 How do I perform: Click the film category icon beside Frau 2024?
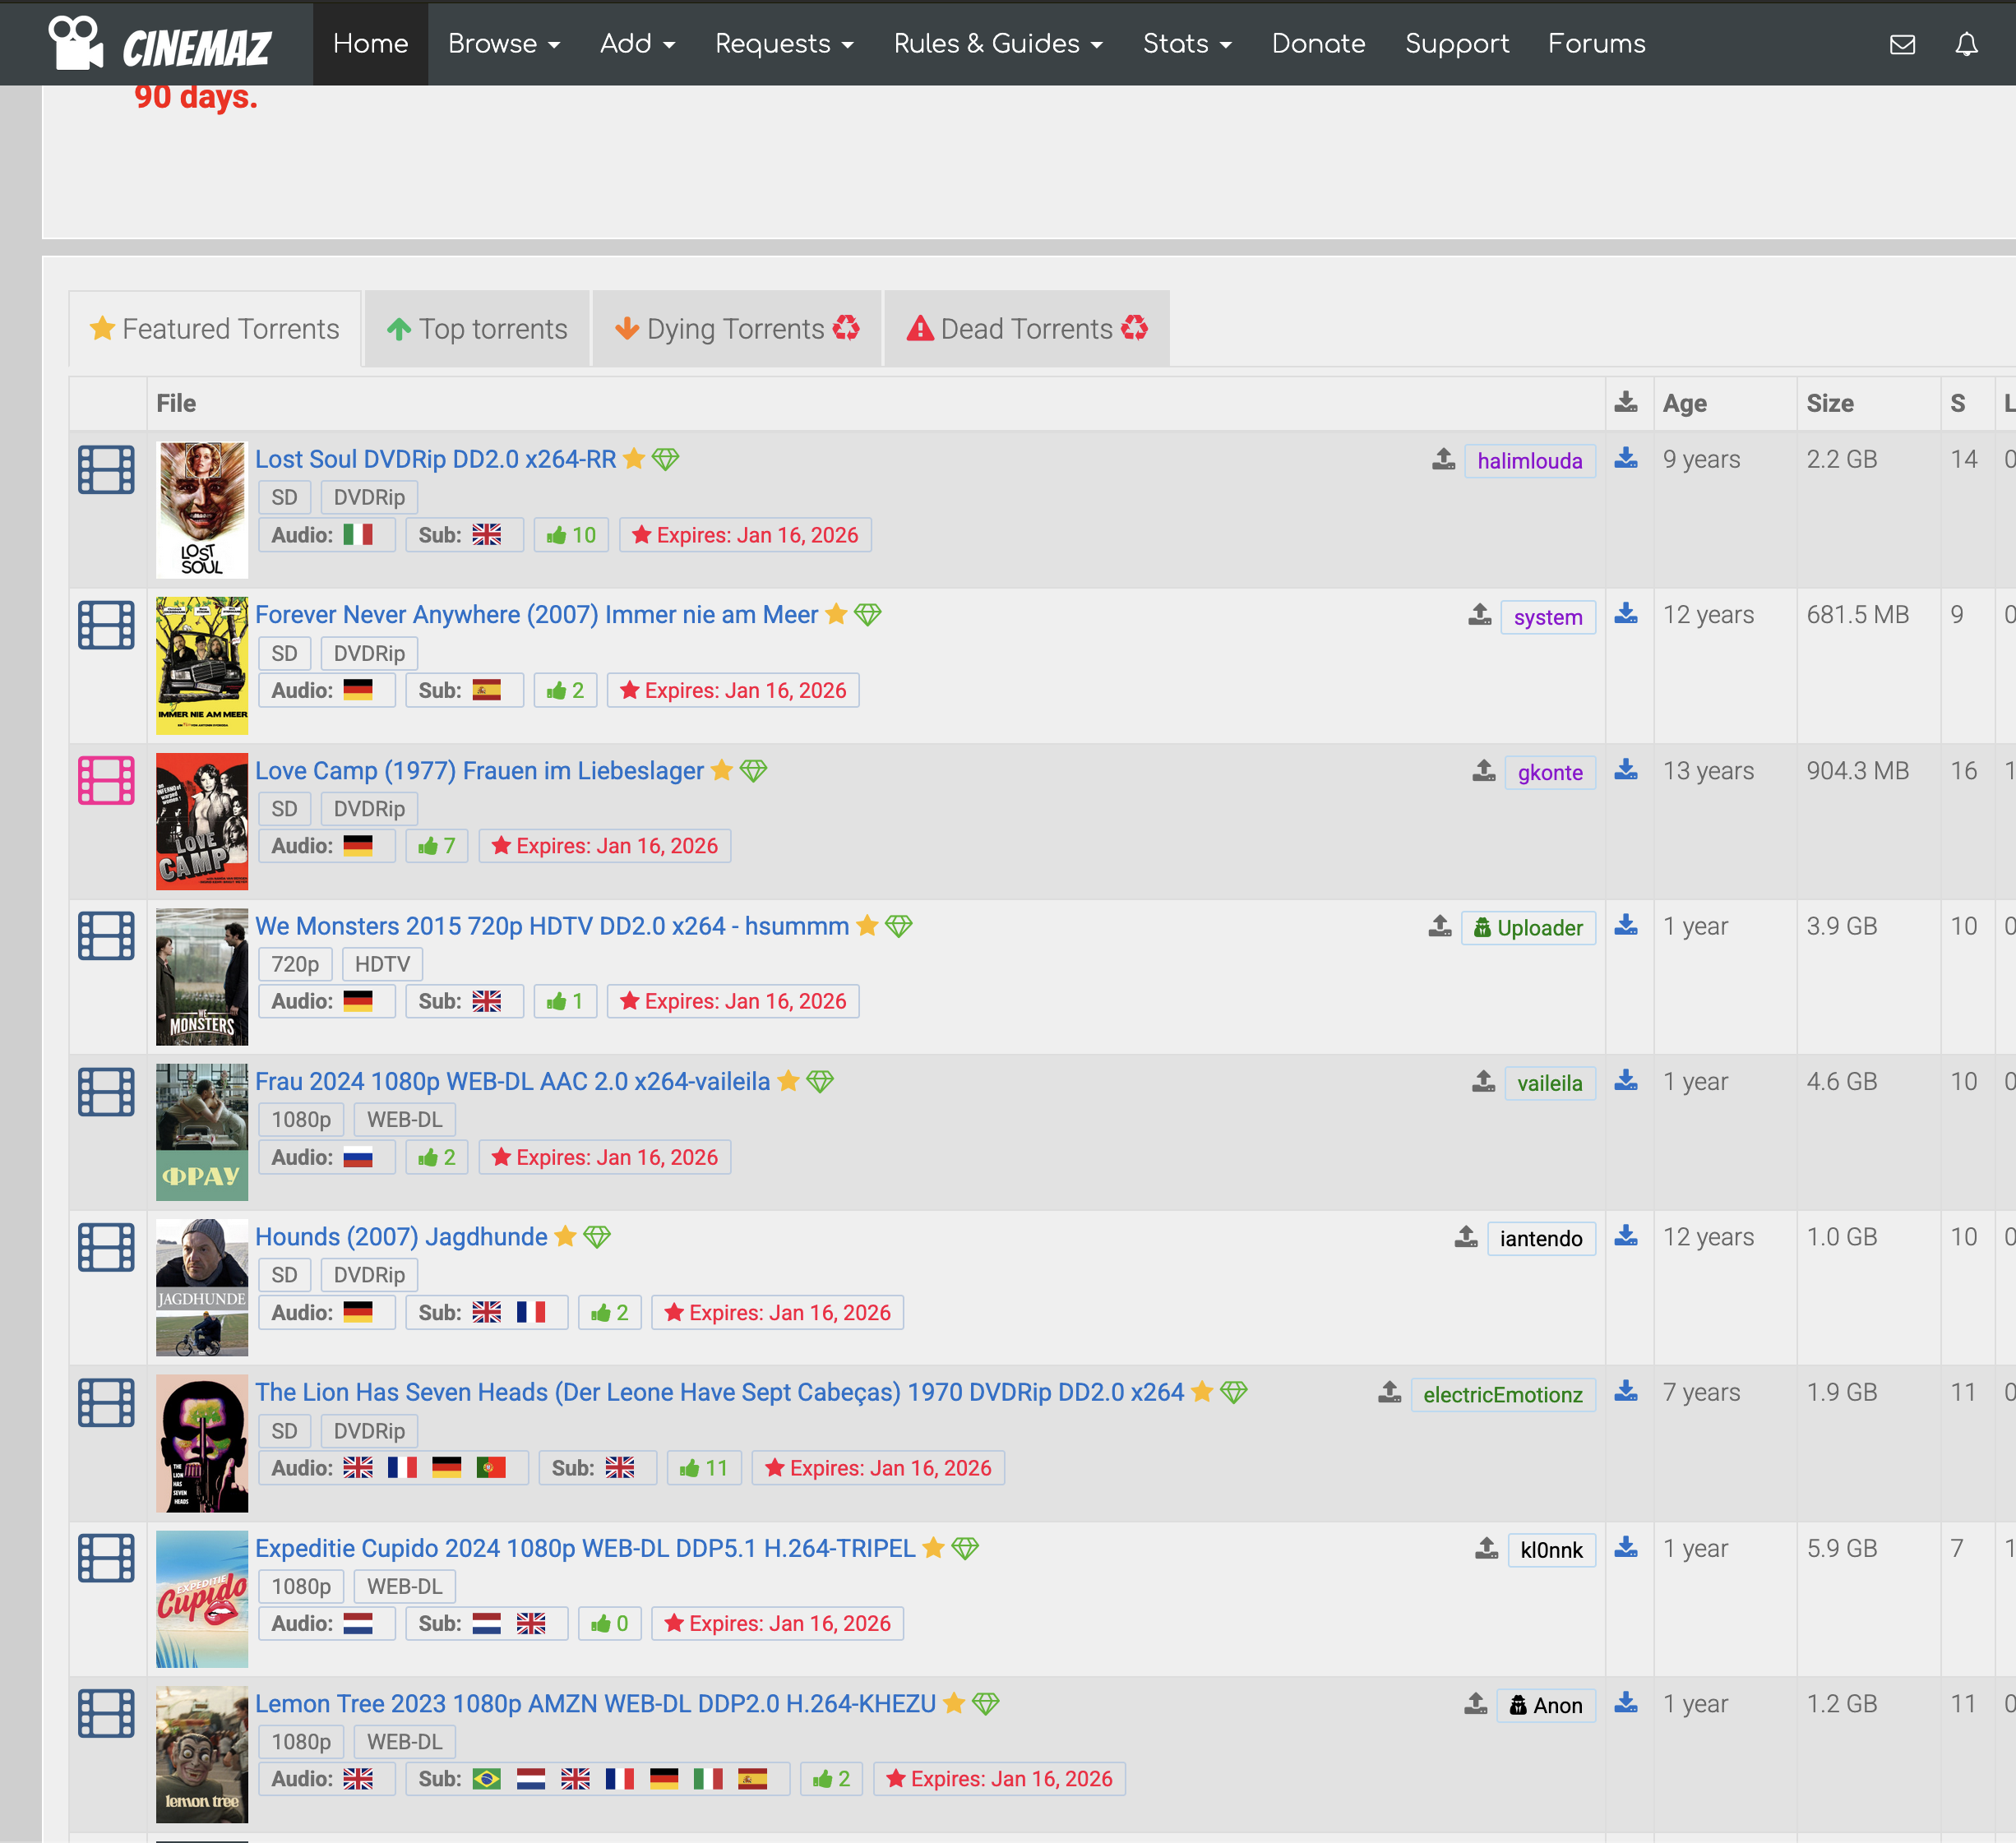[x=106, y=1091]
